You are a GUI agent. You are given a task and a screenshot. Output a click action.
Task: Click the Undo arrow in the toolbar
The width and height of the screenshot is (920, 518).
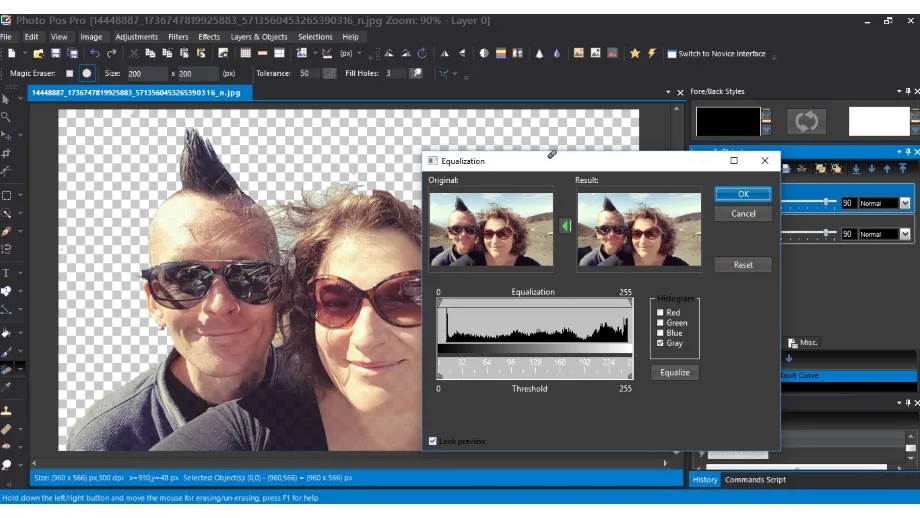click(94, 54)
